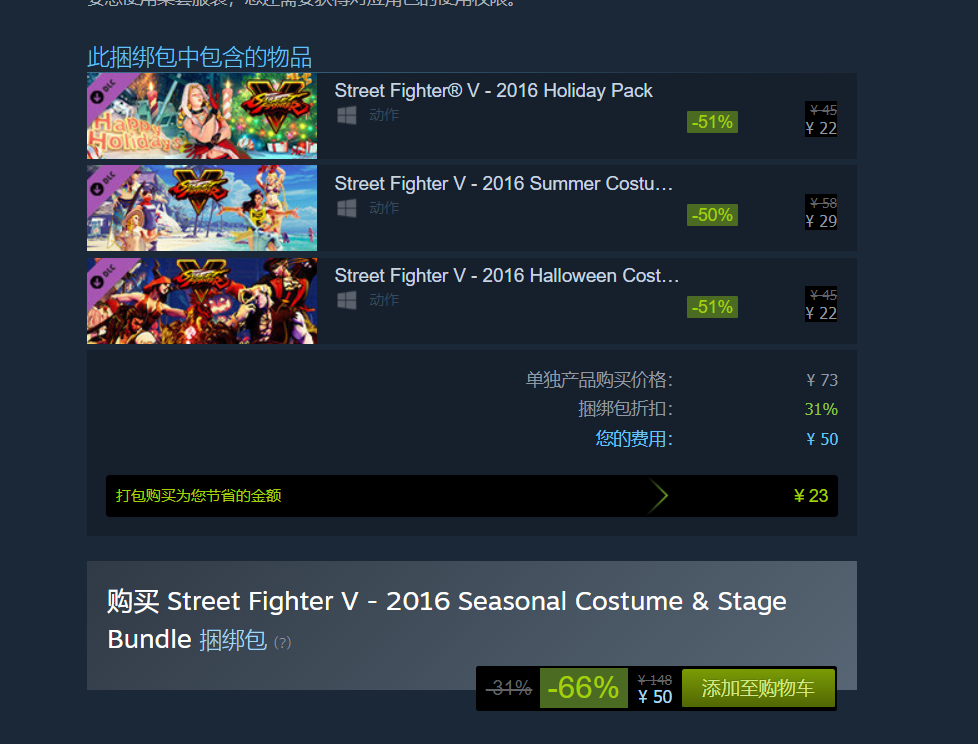This screenshot has height=744, width=978.
Task: Open the Street Fighter V 2016 Holiday Pack title
Action: coord(493,91)
